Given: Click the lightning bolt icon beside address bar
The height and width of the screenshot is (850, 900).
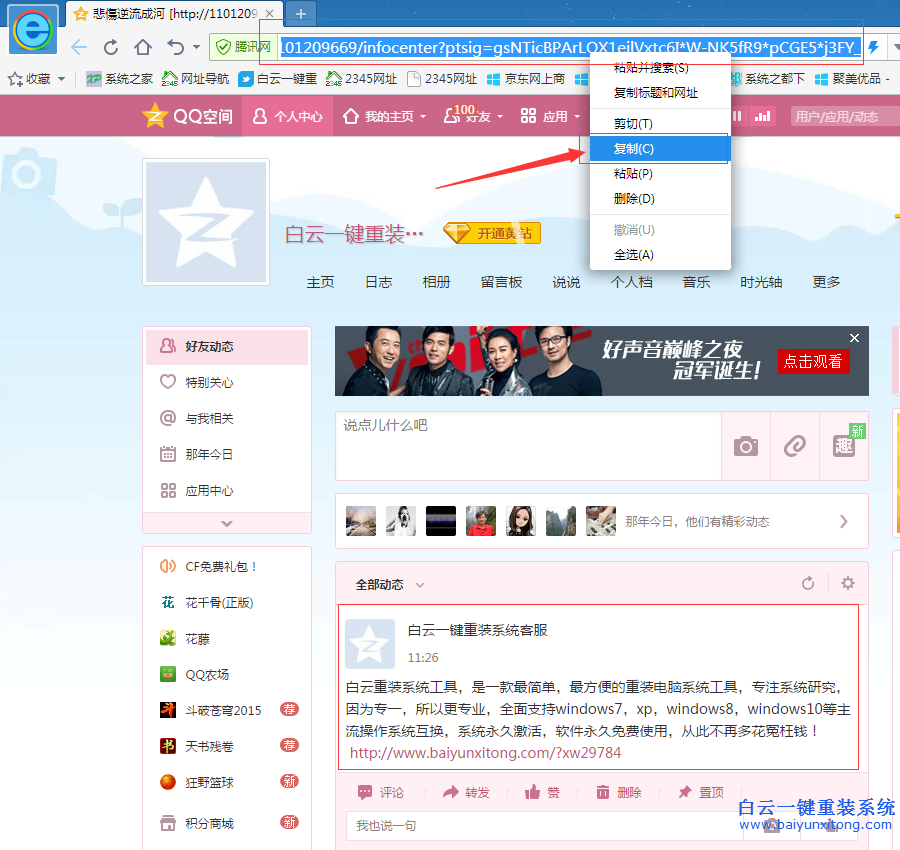Looking at the screenshot, I should point(871,47).
